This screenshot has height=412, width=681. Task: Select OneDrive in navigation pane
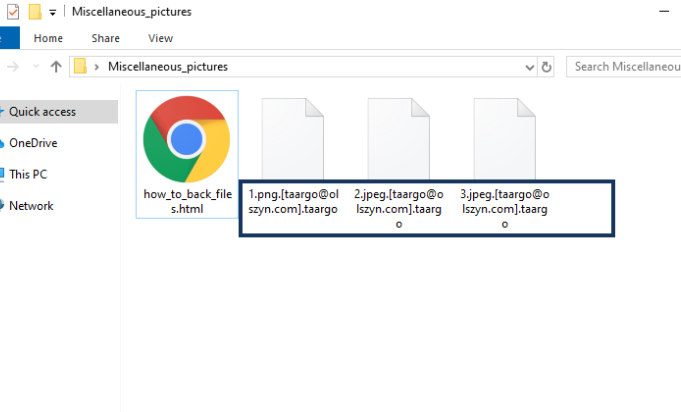[33, 143]
